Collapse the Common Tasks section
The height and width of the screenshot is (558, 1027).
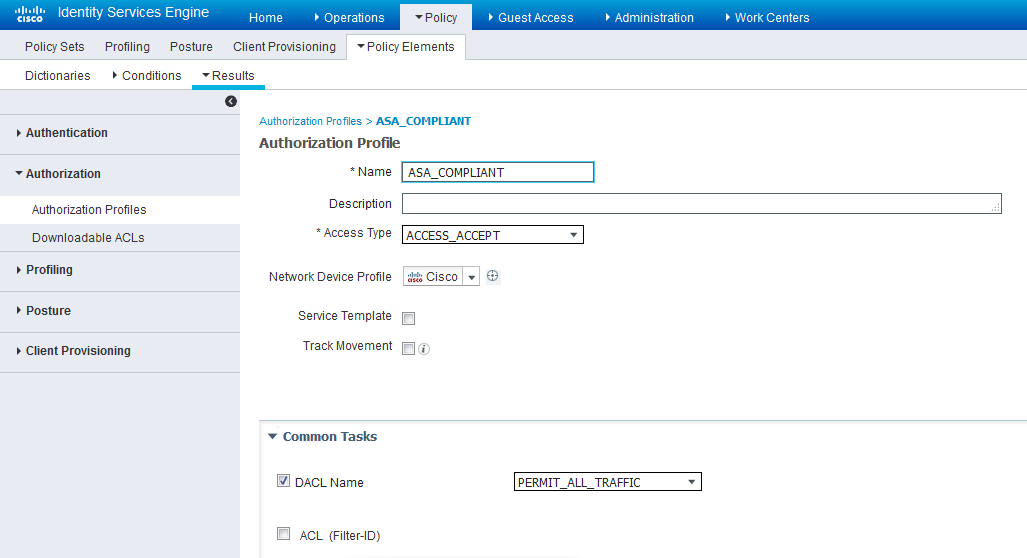point(272,436)
